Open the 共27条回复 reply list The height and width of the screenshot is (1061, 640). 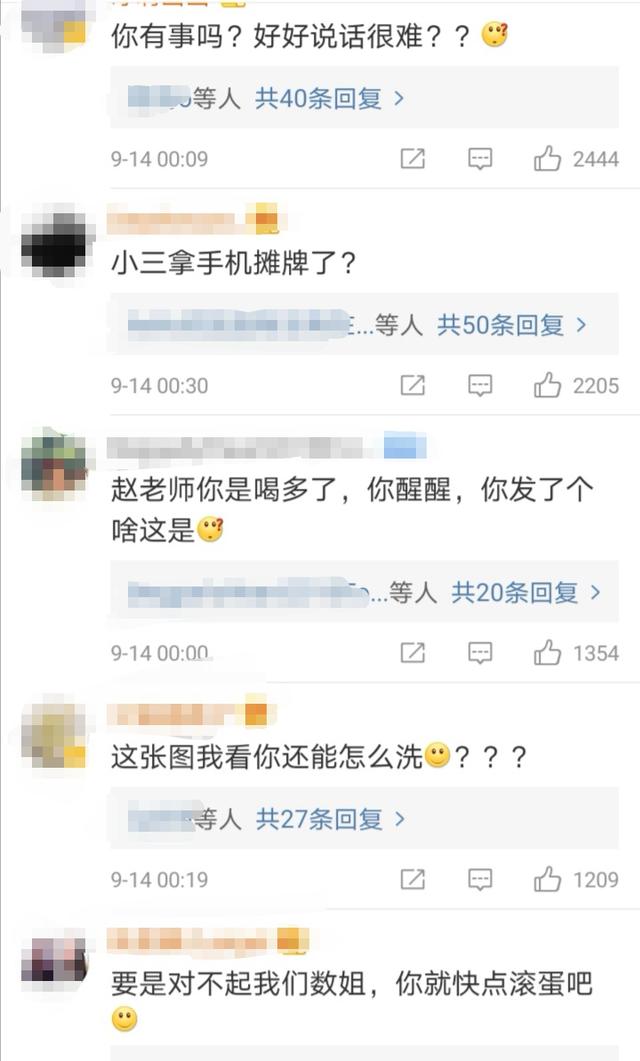tap(330, 819)
